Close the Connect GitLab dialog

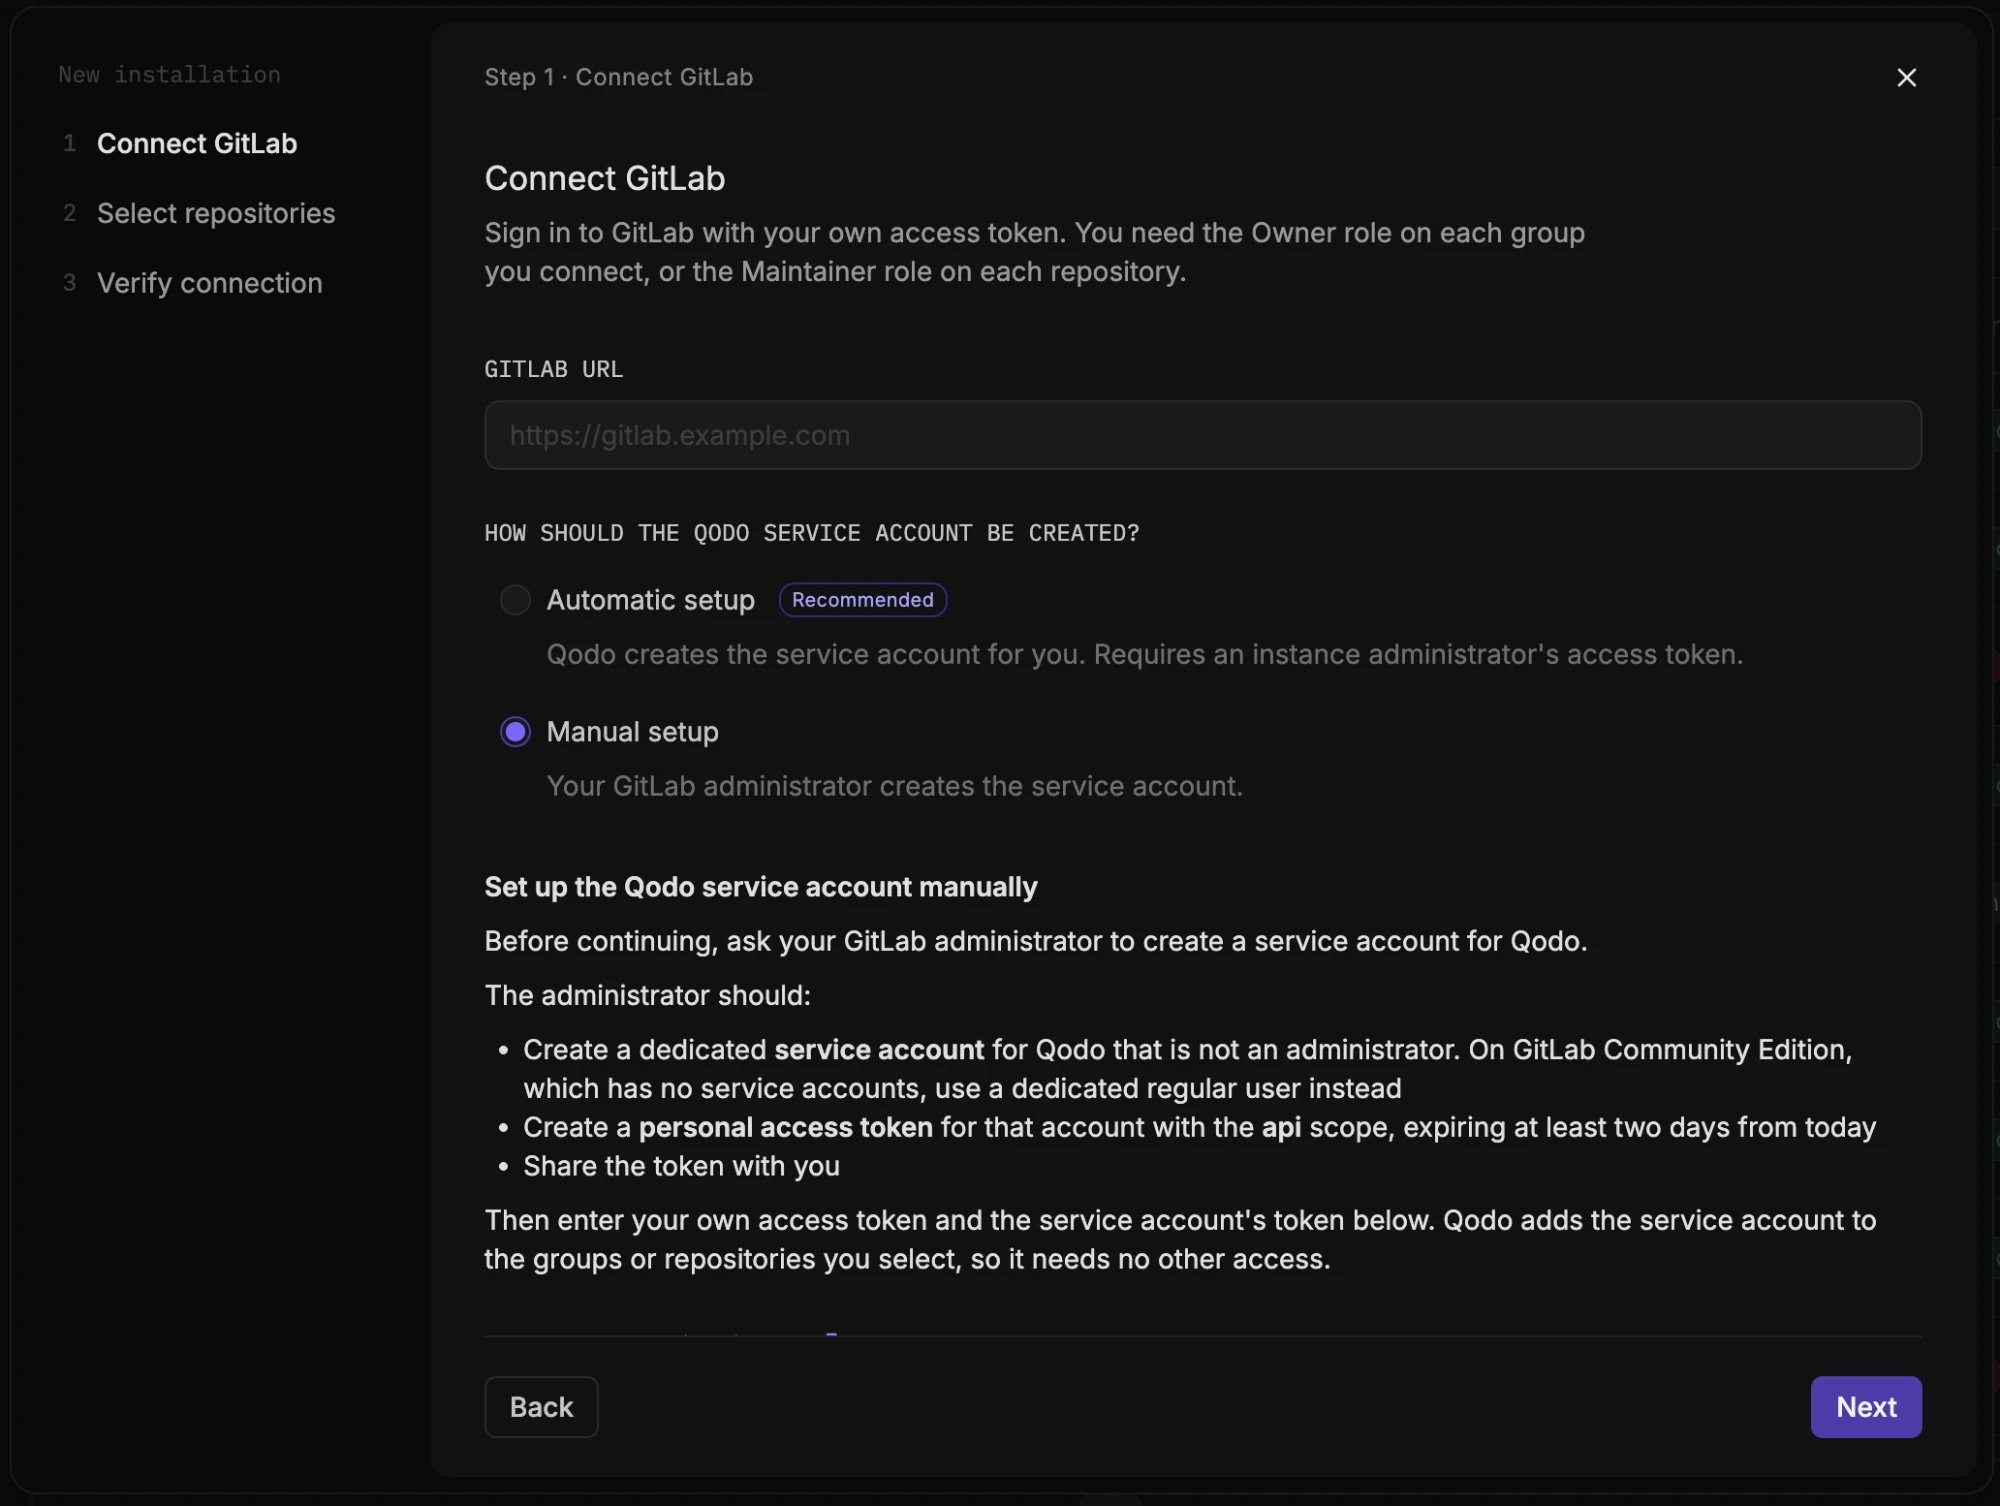click(1906, 78)
